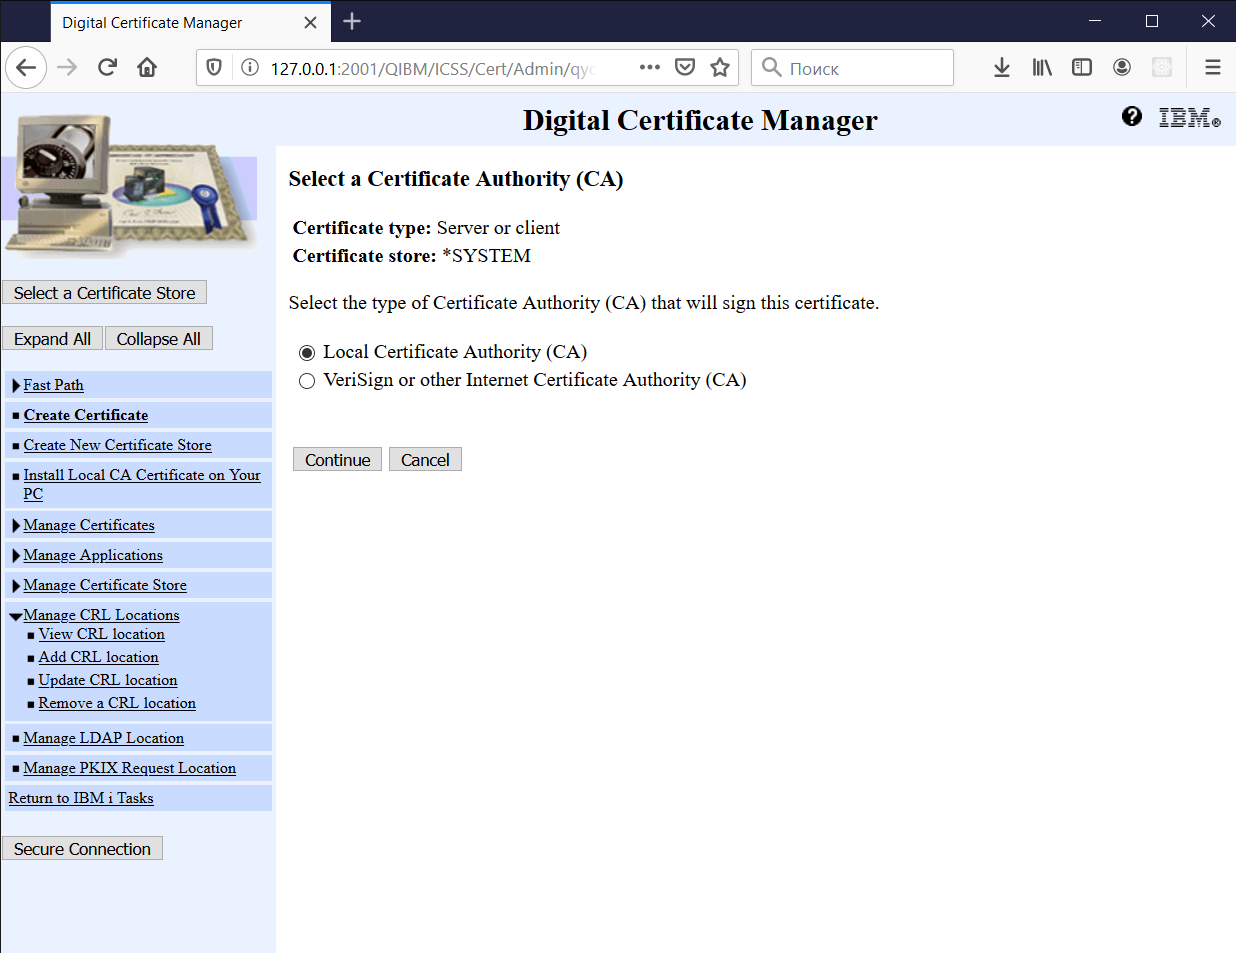
Task: Click the Cancel button
Action: pos(425,459)
